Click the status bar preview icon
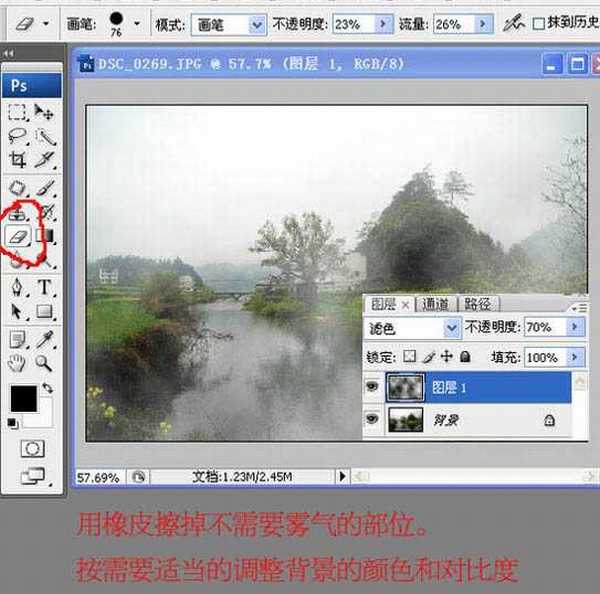Image resolution: width=600 pixels, height=594 pixels. [x=138, y=477]
